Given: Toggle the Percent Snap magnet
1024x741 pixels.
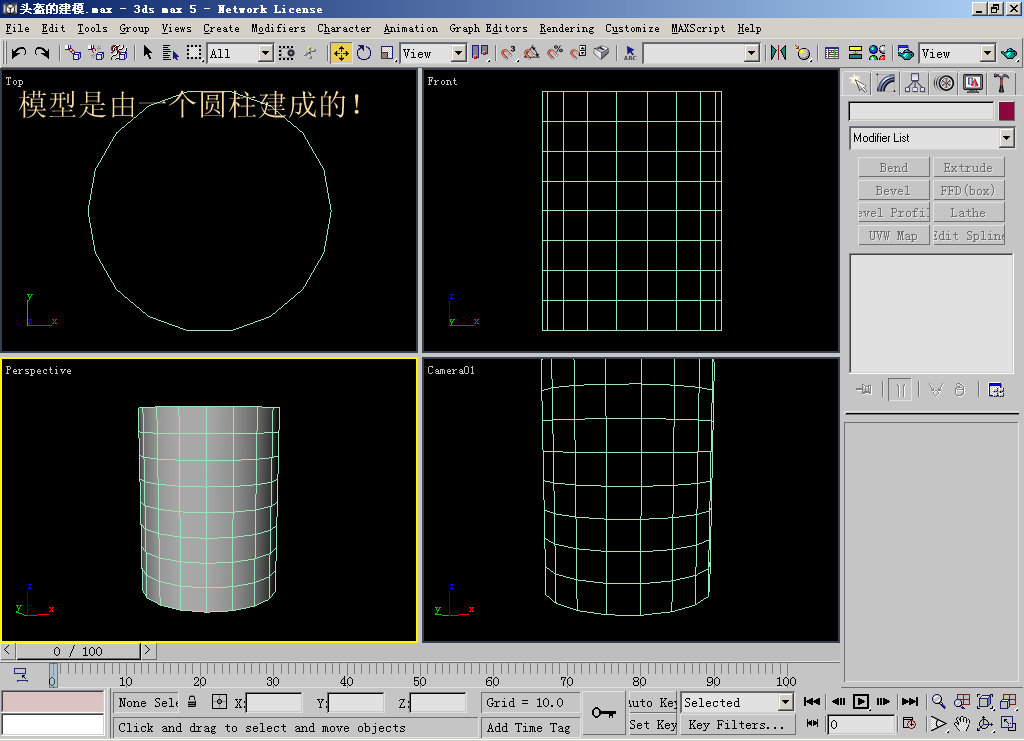Looking at the screenshot, I should 554,53.
